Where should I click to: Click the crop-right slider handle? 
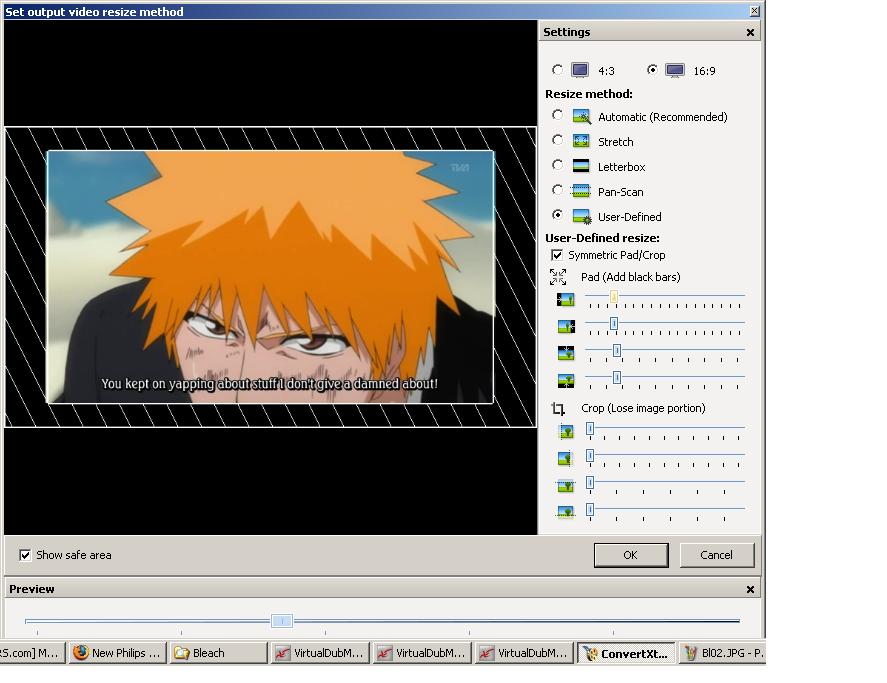click(590, 455)
